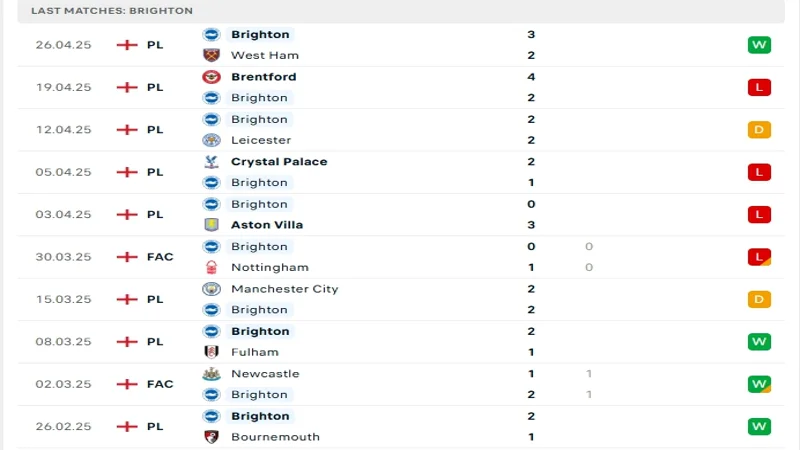Click green W badge for West Ham match

759,45
